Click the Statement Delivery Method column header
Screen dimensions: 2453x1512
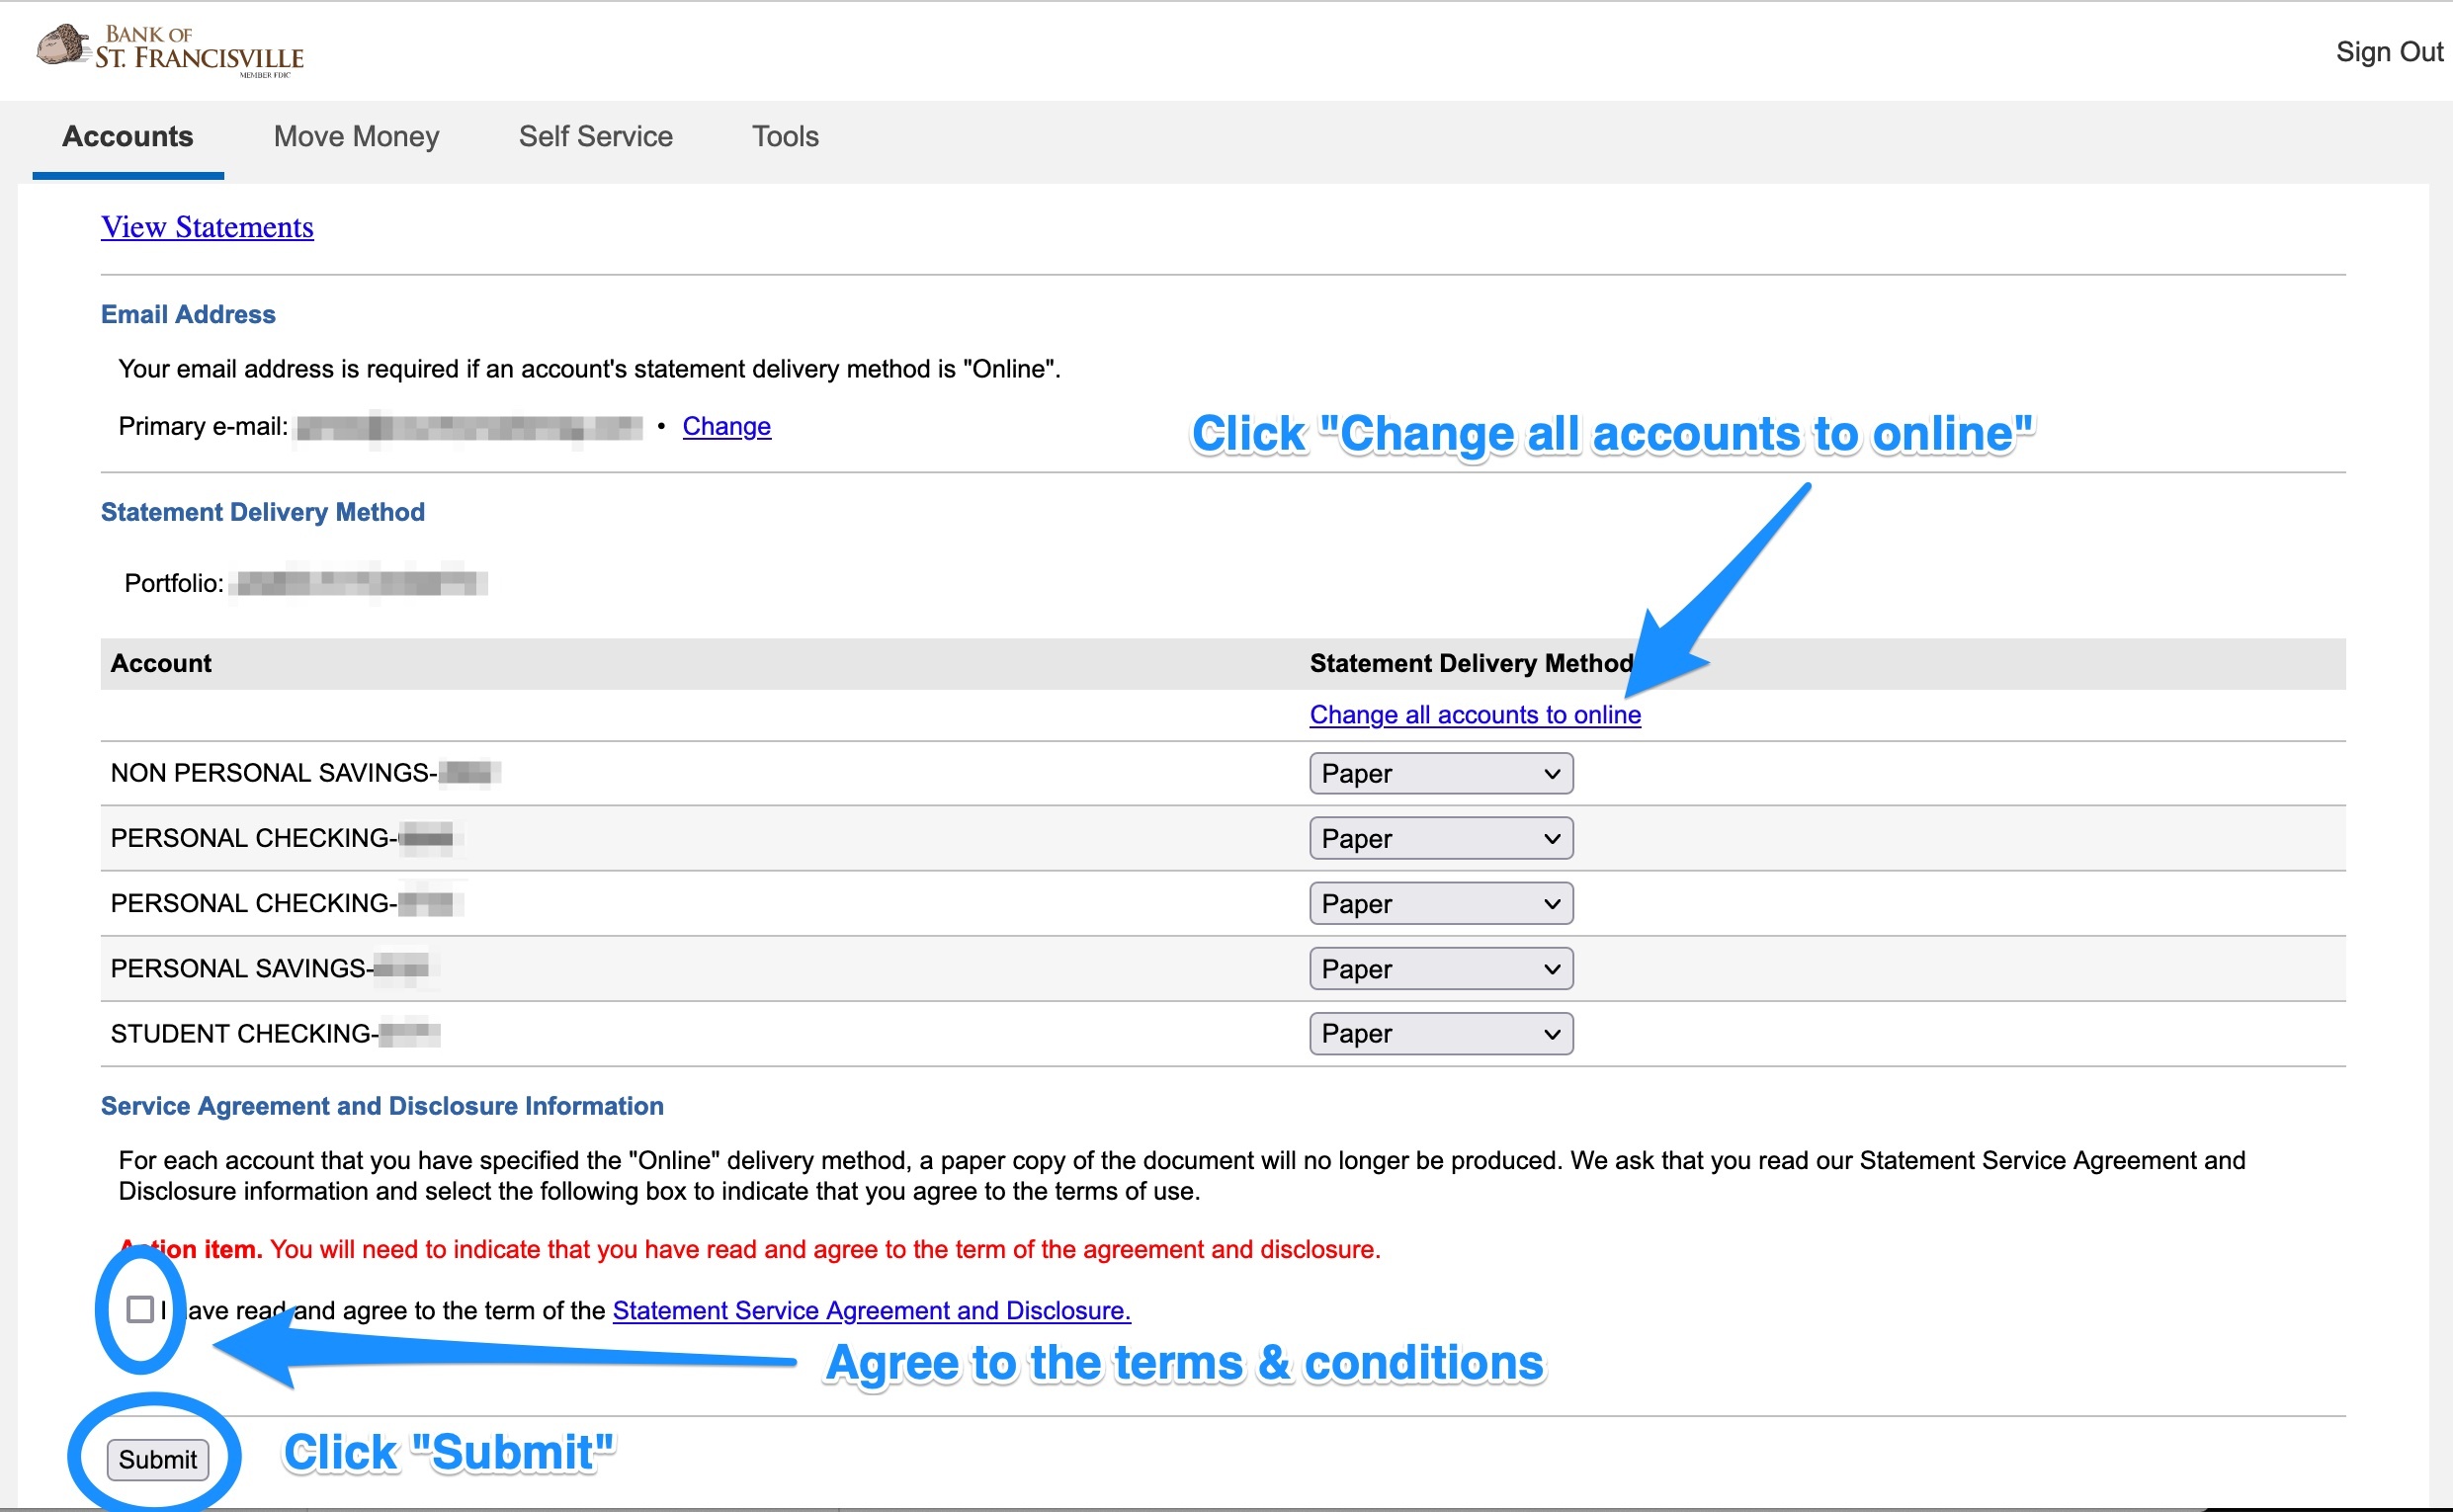coord(1470,664)
